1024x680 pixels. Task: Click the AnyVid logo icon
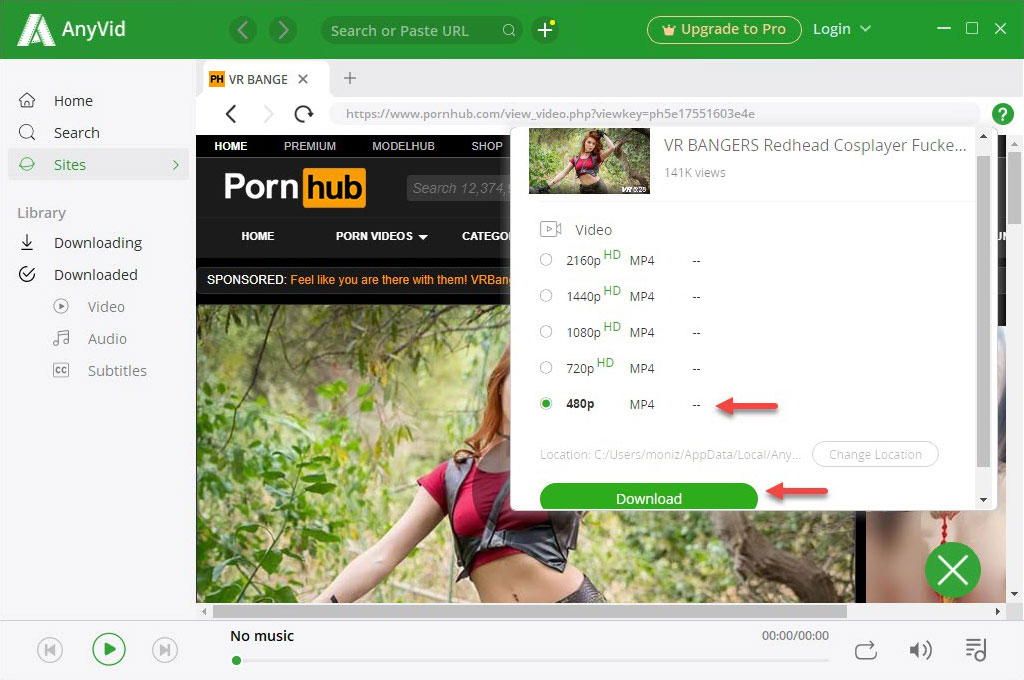[x=35, y=29]
